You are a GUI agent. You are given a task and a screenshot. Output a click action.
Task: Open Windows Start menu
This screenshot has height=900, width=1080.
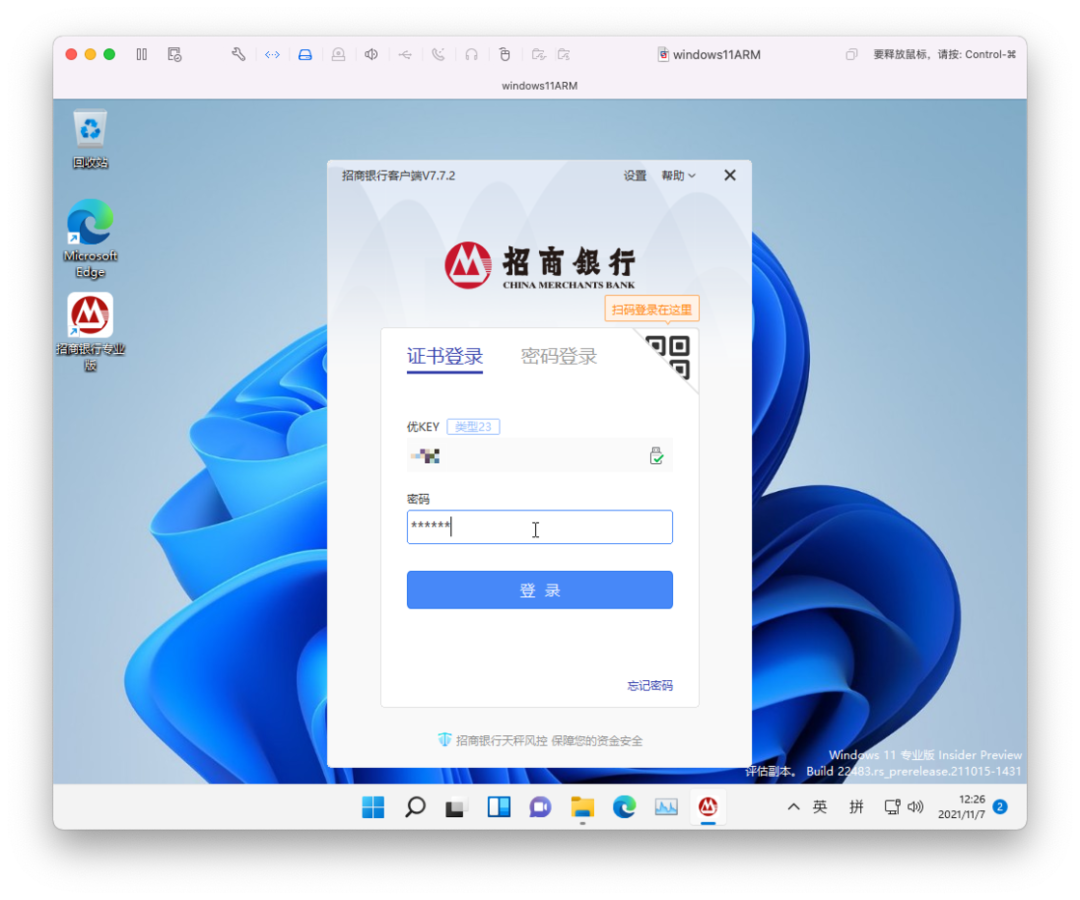click(373, 807)
